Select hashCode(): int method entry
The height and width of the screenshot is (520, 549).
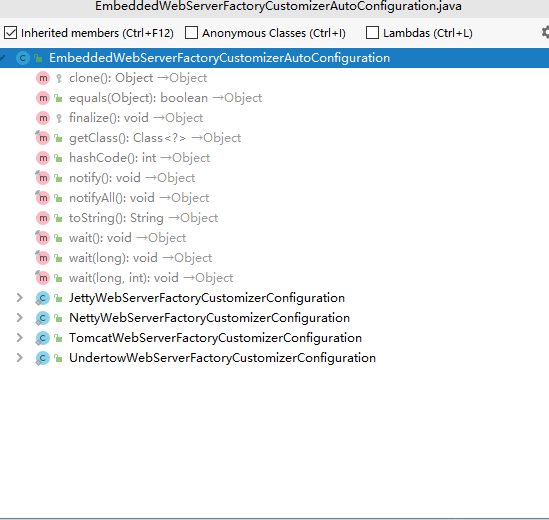139,158
